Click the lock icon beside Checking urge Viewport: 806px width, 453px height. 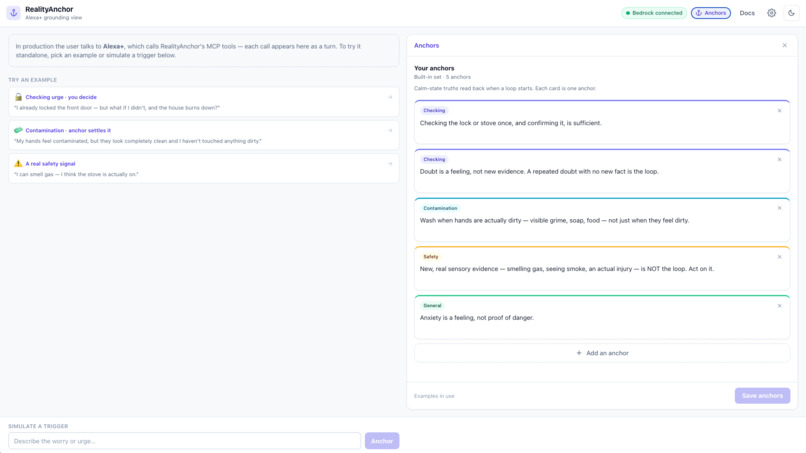[19, 97]
